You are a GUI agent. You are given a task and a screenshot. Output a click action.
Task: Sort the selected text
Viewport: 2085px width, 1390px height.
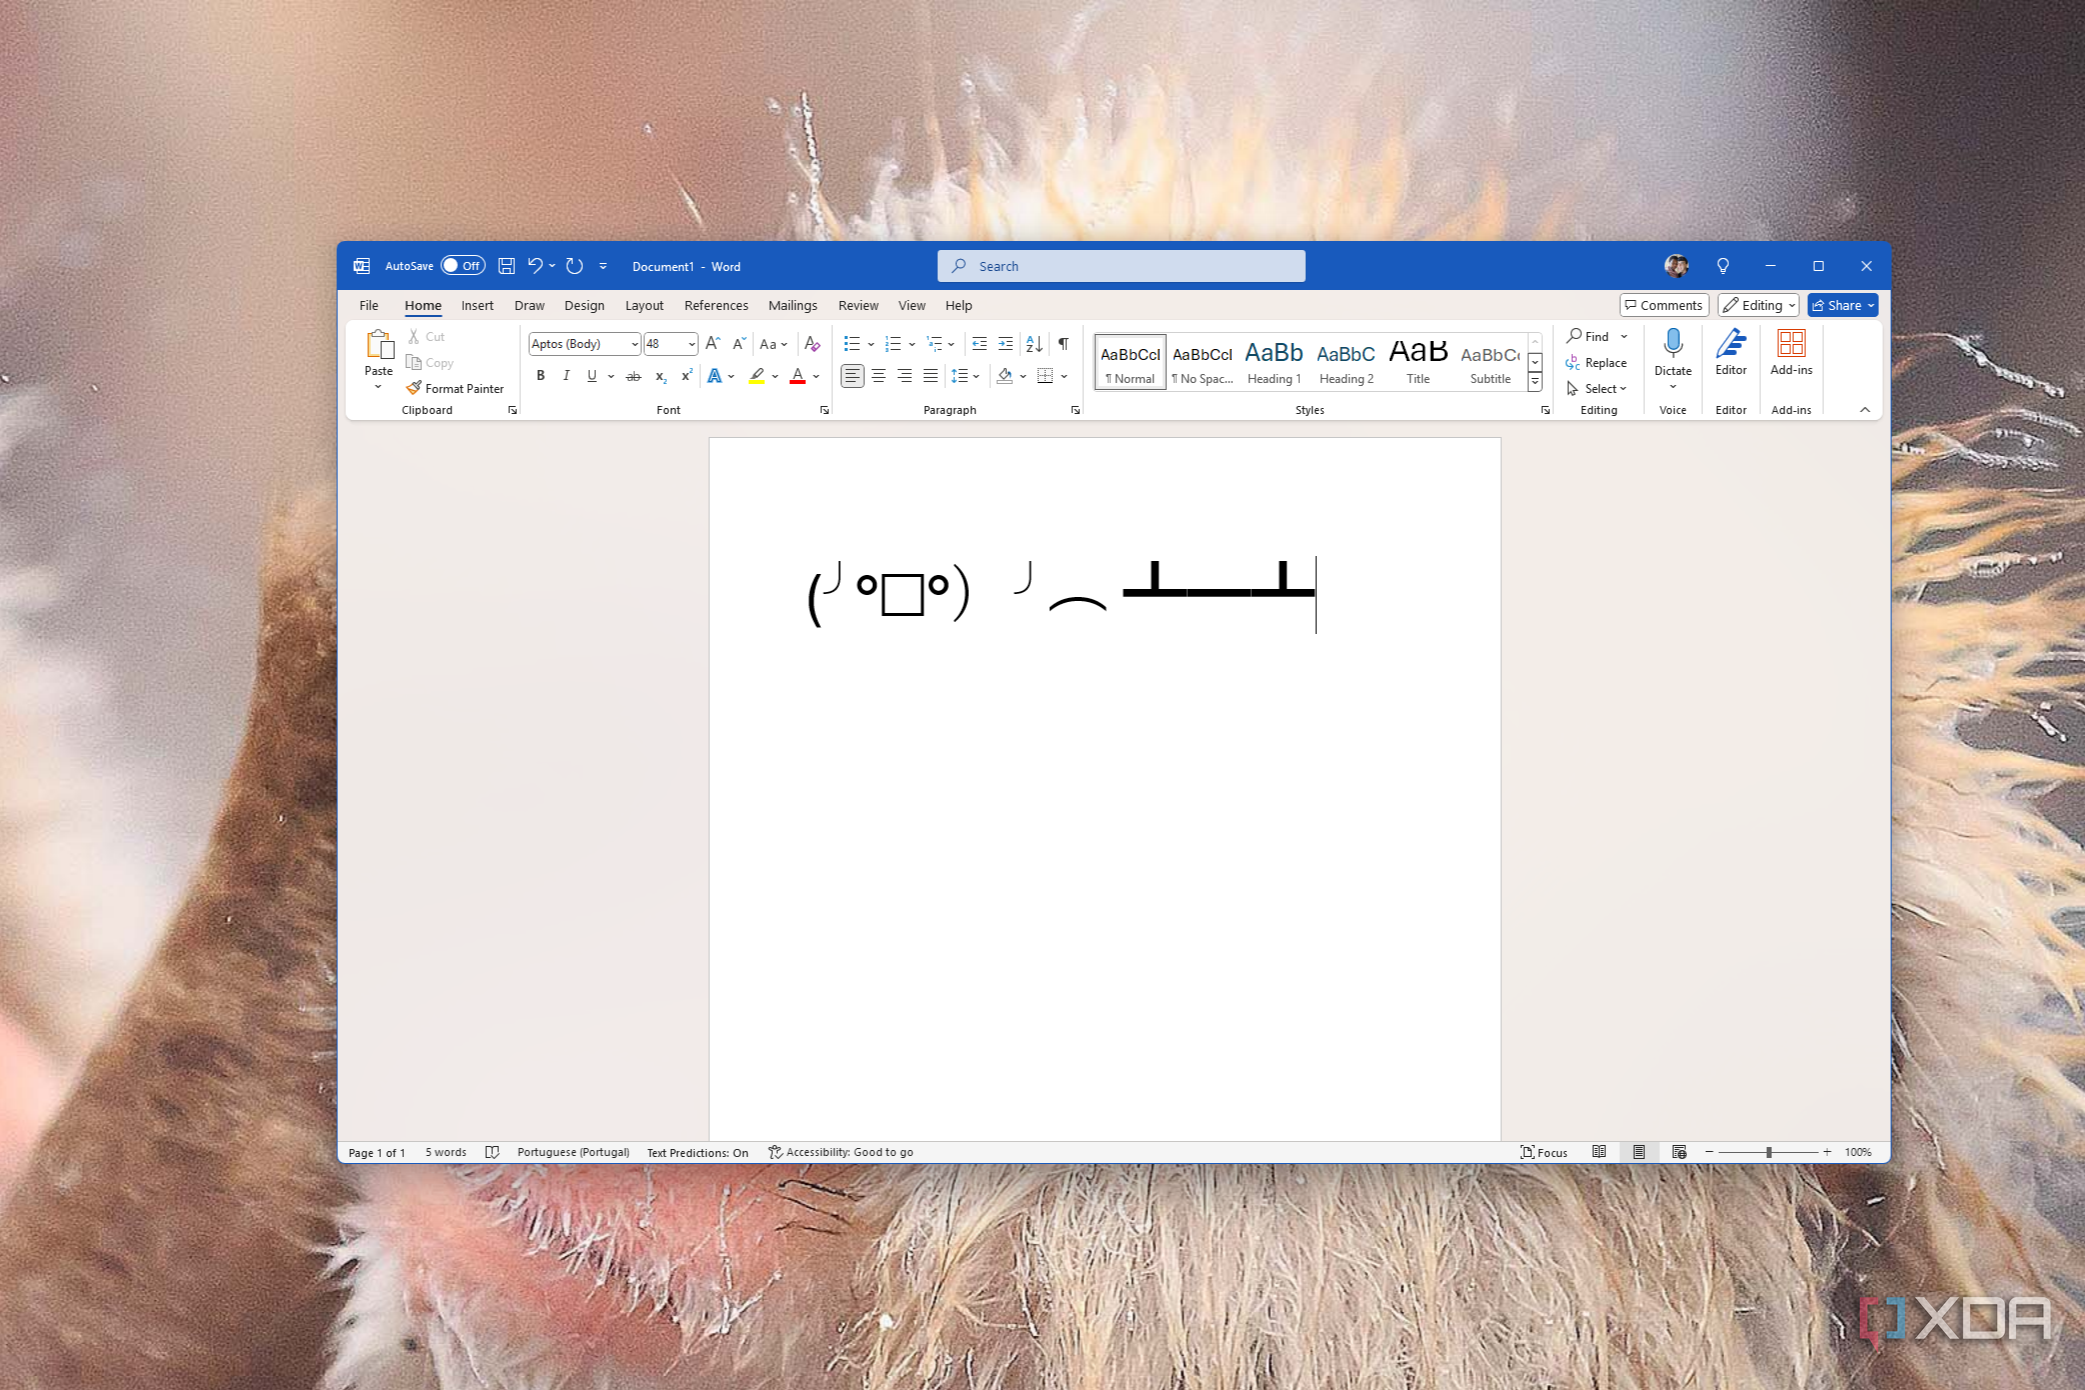(x=1034, y=344)
